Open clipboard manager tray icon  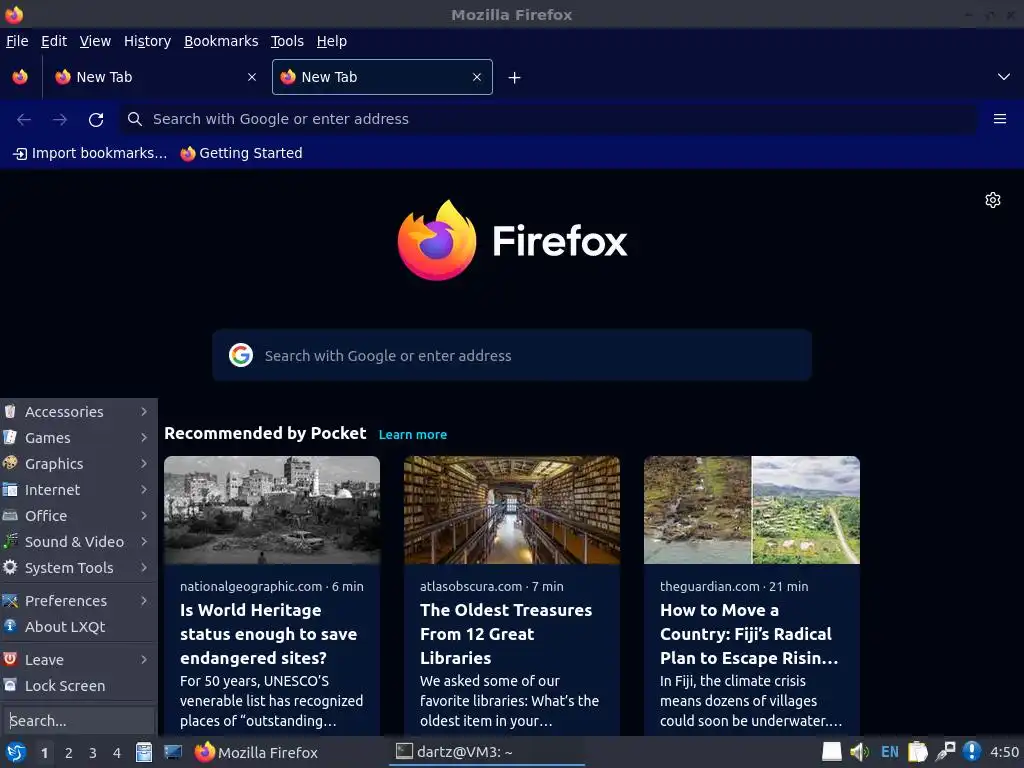coord(918,752)
